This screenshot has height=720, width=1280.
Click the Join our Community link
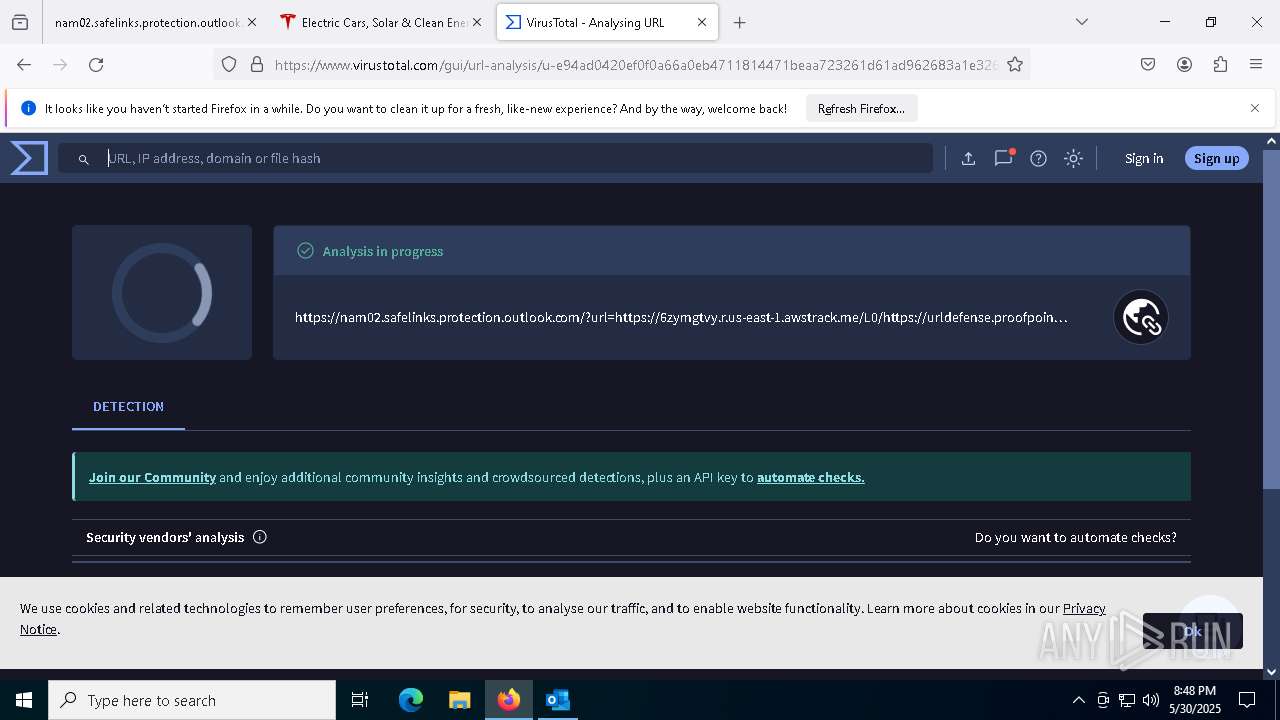point(152,477)
